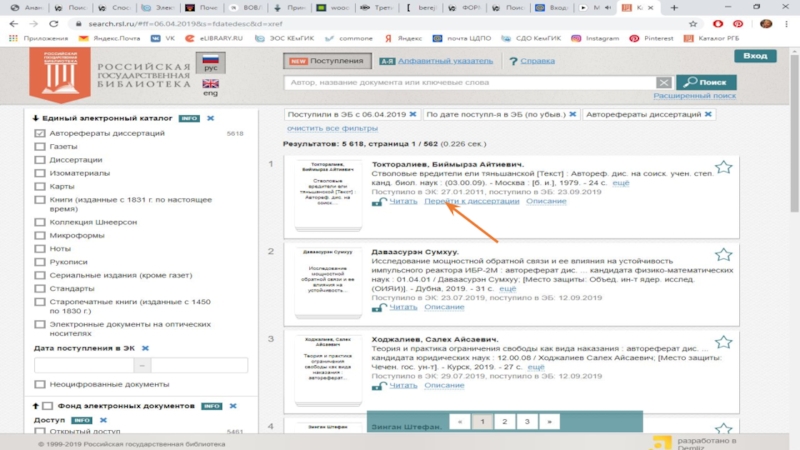This screenshot has width=800, height=450.
Task: Click the Russian flag language icon
Action: [x=211, y=62]
